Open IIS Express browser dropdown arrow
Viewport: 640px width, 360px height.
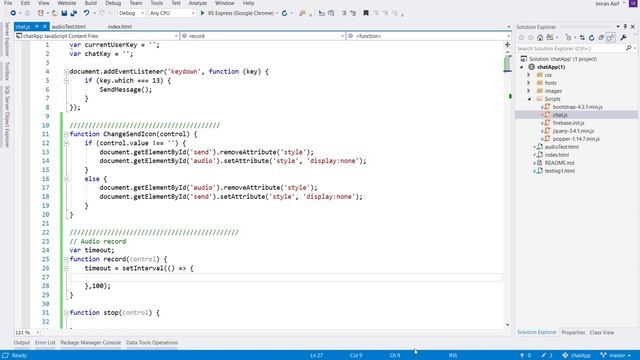tap(277, 13)
